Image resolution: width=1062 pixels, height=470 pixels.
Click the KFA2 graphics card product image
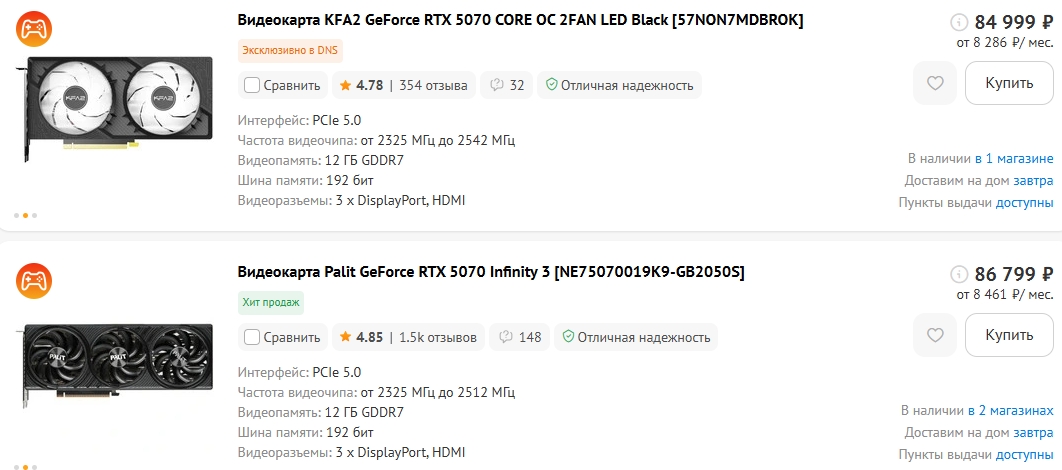coord(119,108)
